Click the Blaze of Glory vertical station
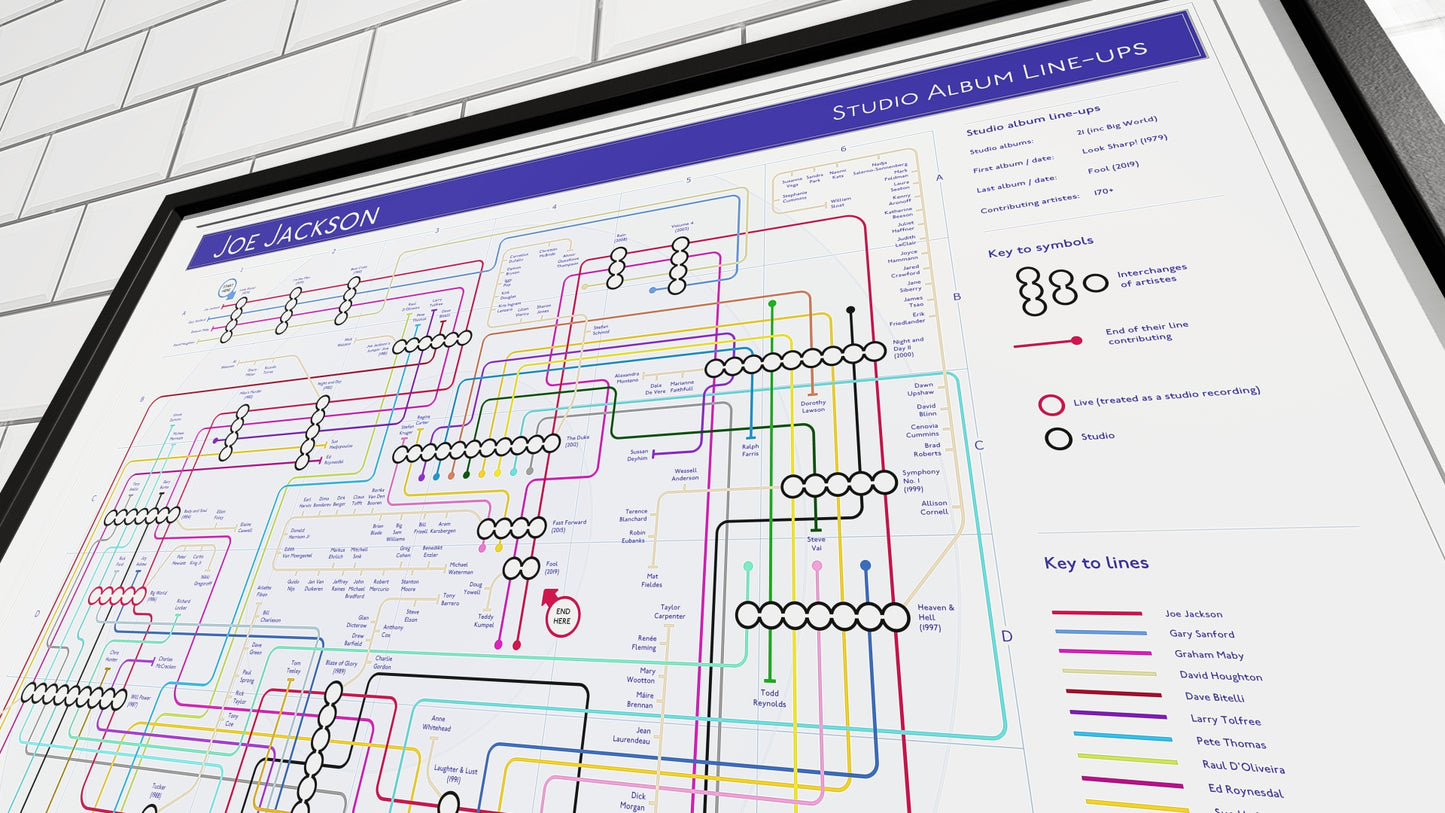 (x=317, y=748)
